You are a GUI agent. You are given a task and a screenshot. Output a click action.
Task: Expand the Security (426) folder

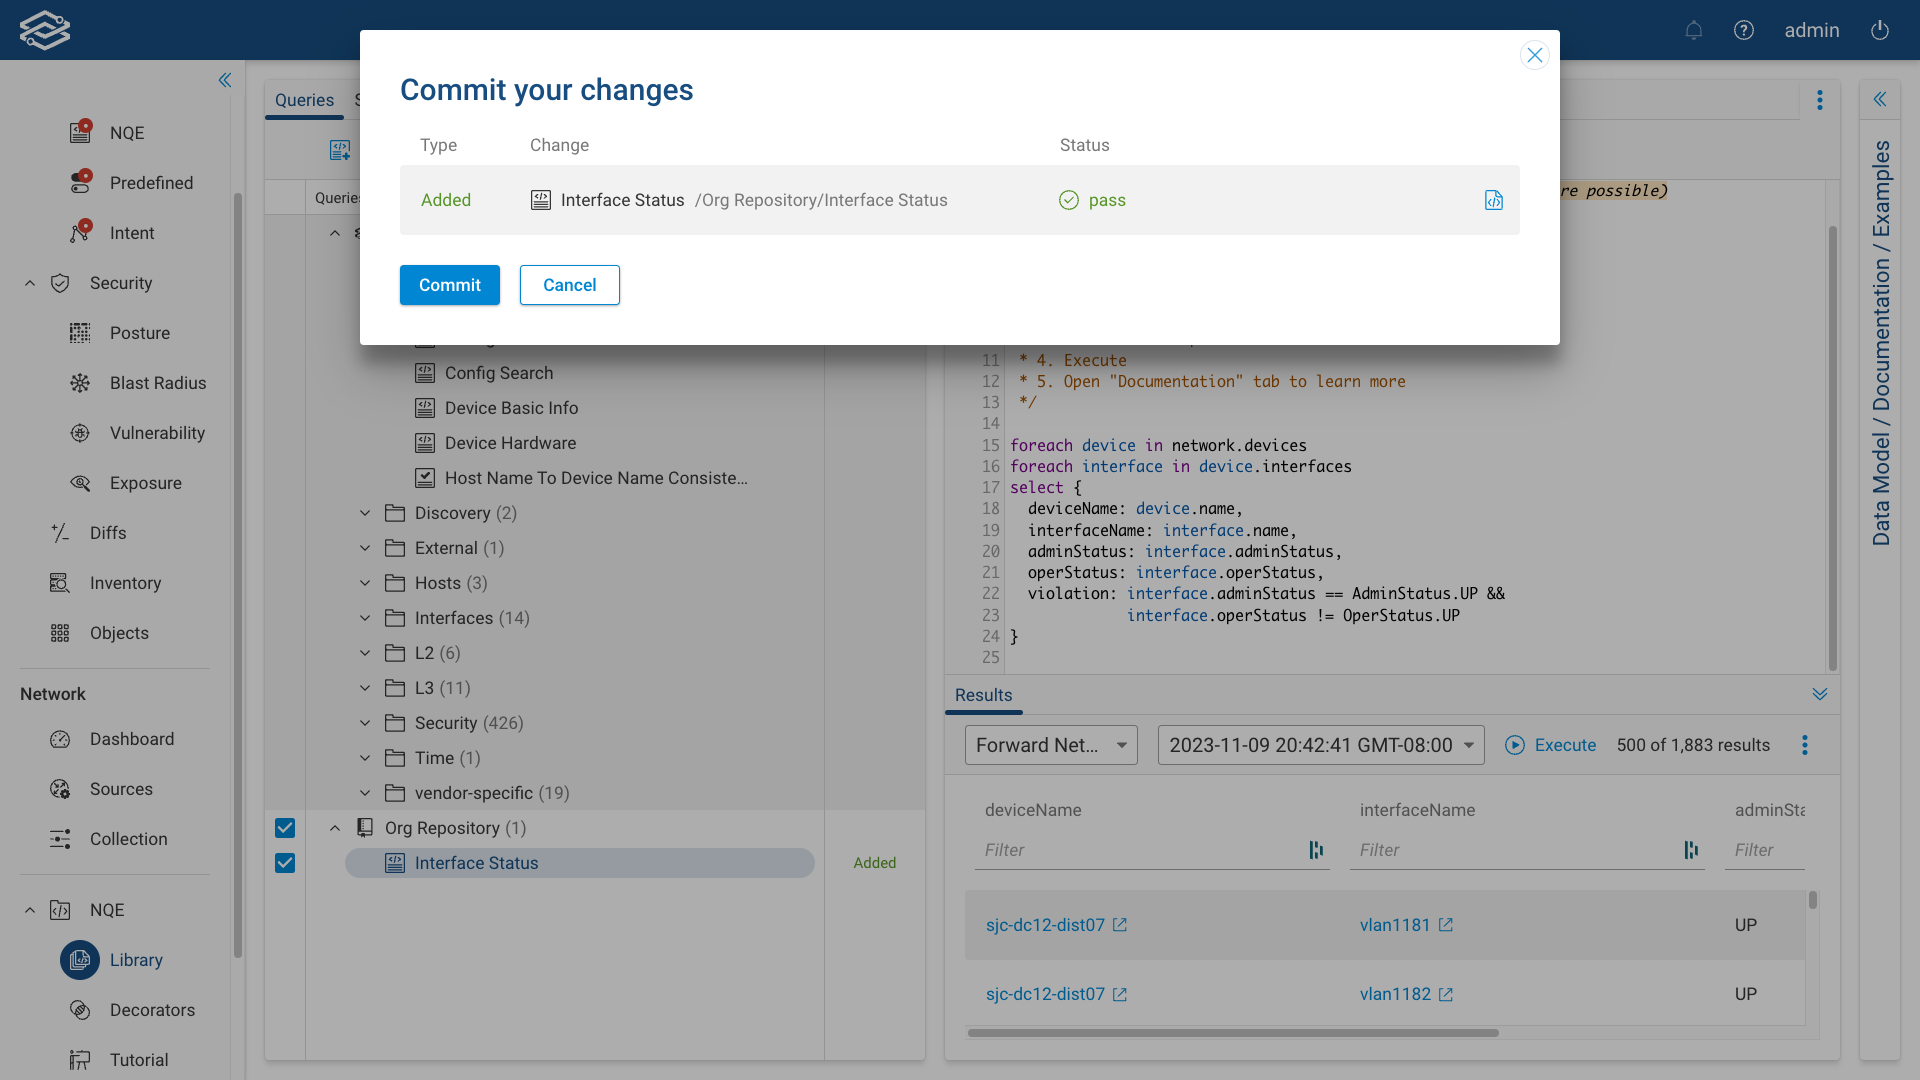coord(365,723)
